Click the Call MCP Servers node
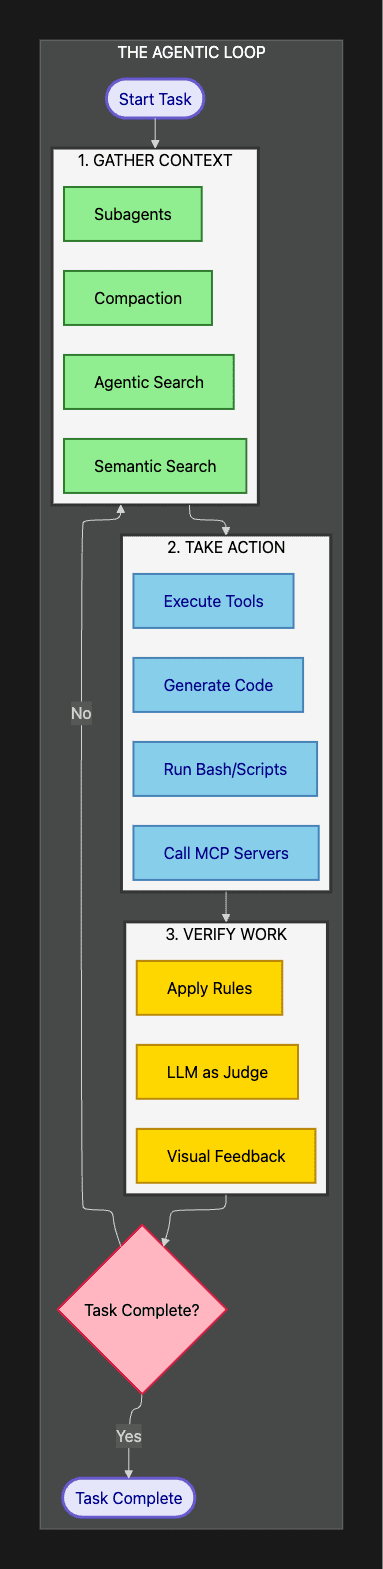 pos(226,853)
